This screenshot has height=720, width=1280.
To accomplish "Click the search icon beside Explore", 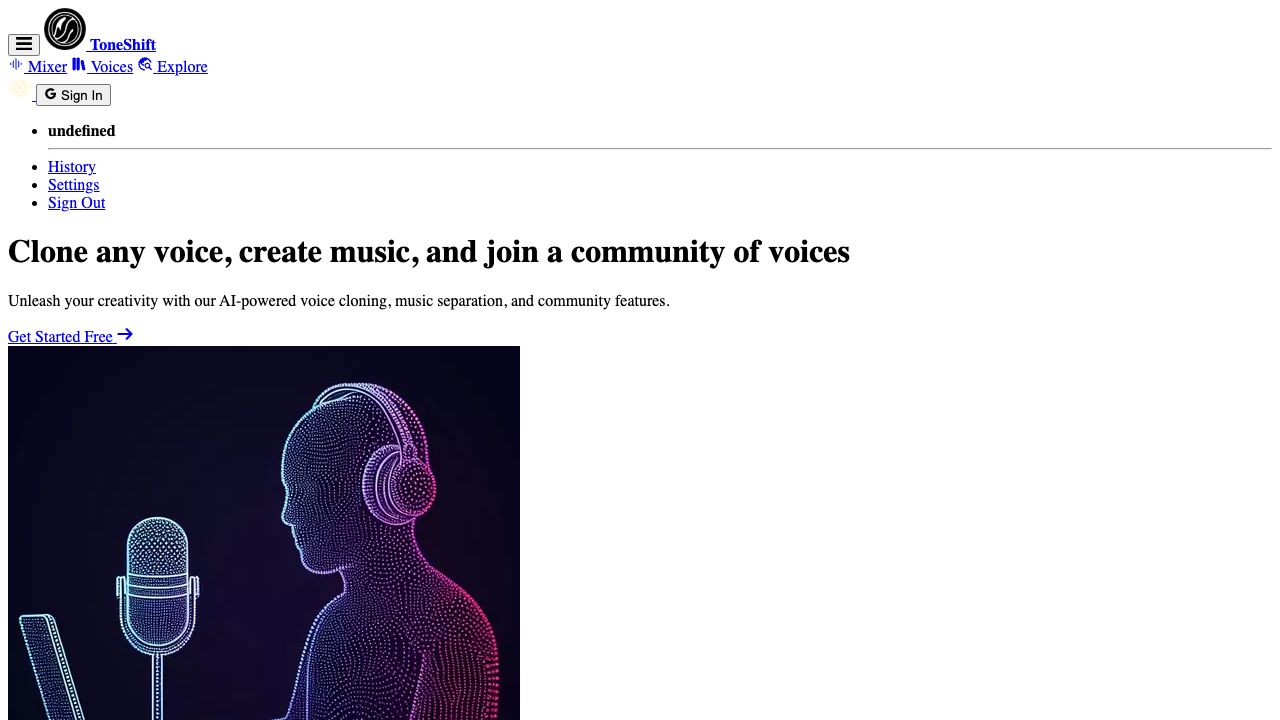I will (x=145, y=65).
